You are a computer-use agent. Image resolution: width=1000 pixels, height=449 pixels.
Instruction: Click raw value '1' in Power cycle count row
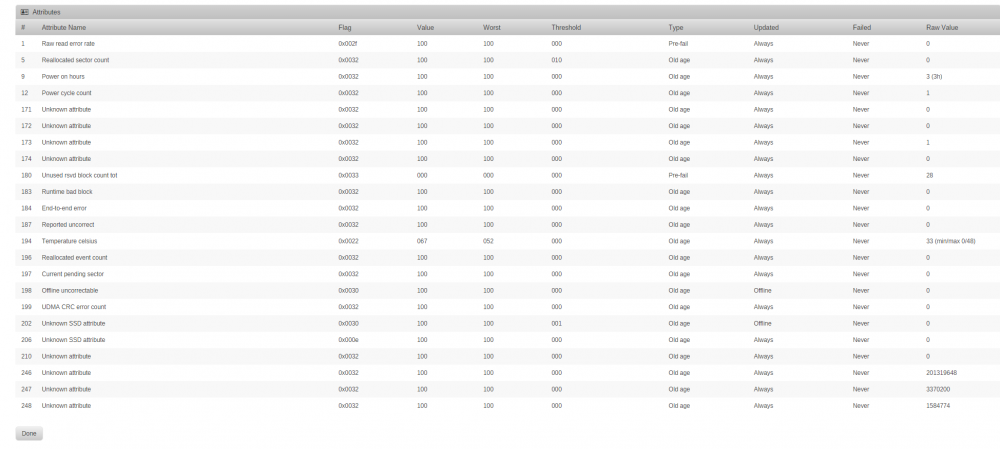(928, 93)
